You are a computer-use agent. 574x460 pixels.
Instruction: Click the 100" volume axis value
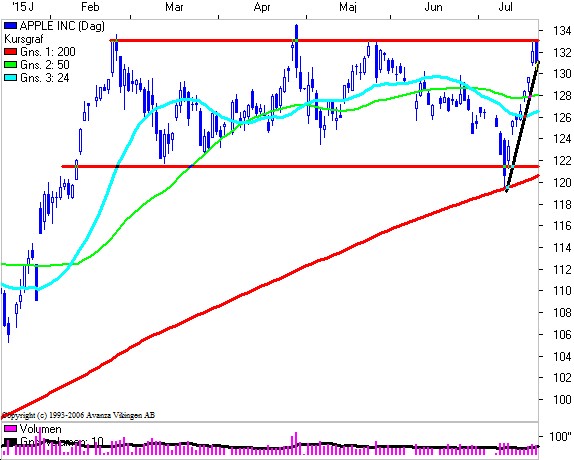pyautogui.click(x=560, y=436)
